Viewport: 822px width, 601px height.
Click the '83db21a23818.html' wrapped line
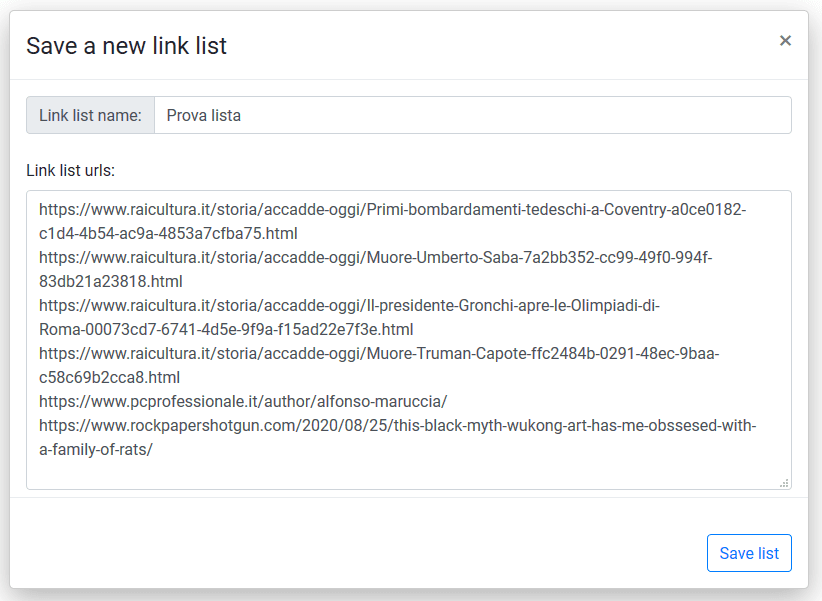111,282
